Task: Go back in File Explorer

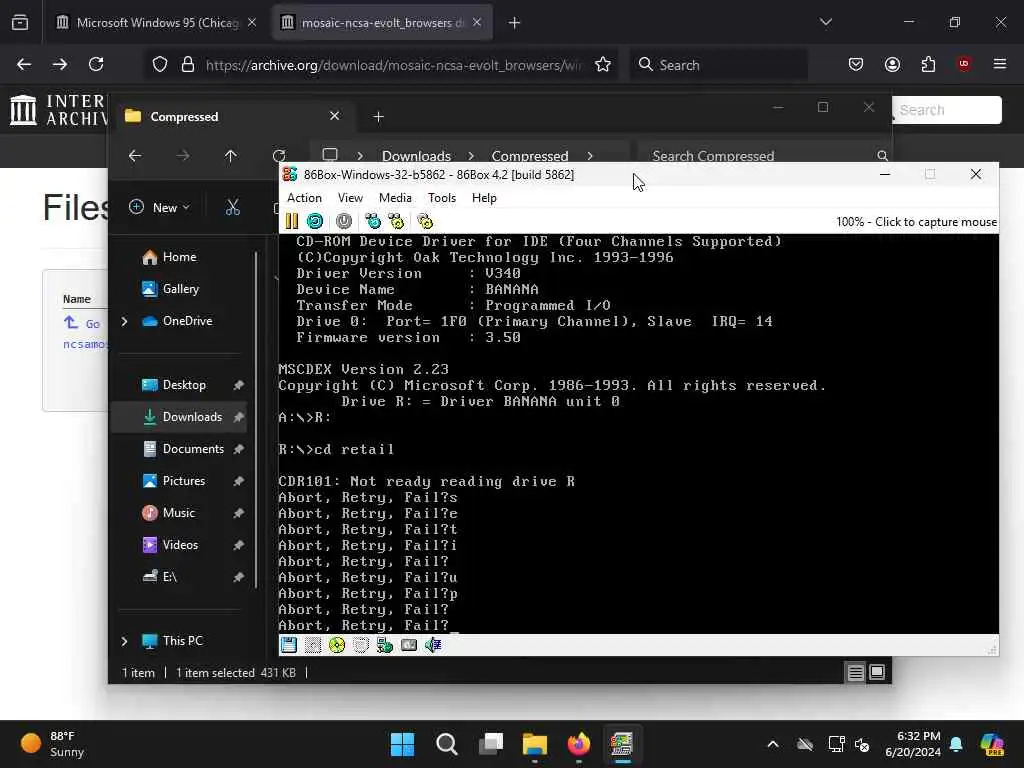Action: tap(135, 156)
